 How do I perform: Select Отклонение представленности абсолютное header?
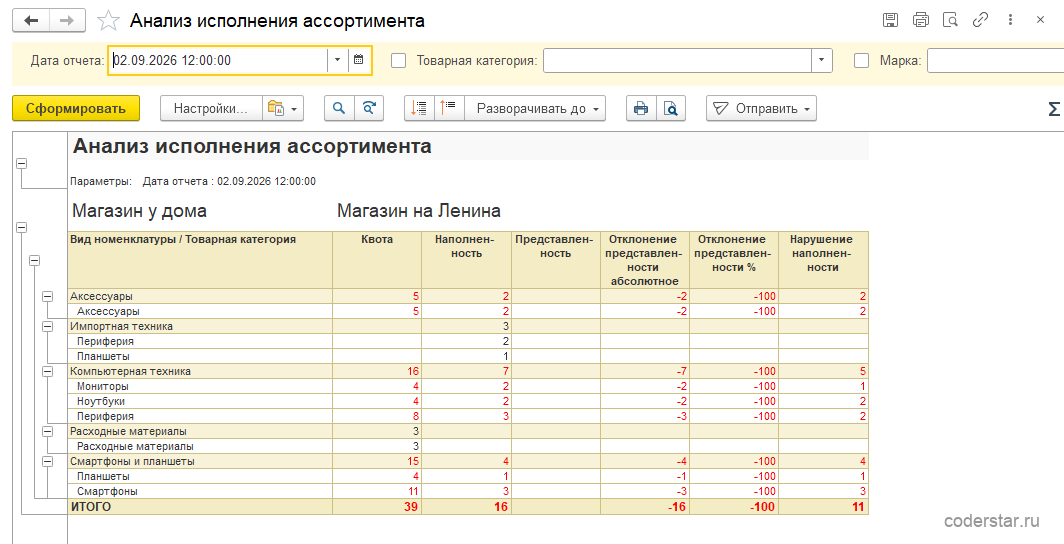(645, 260)
